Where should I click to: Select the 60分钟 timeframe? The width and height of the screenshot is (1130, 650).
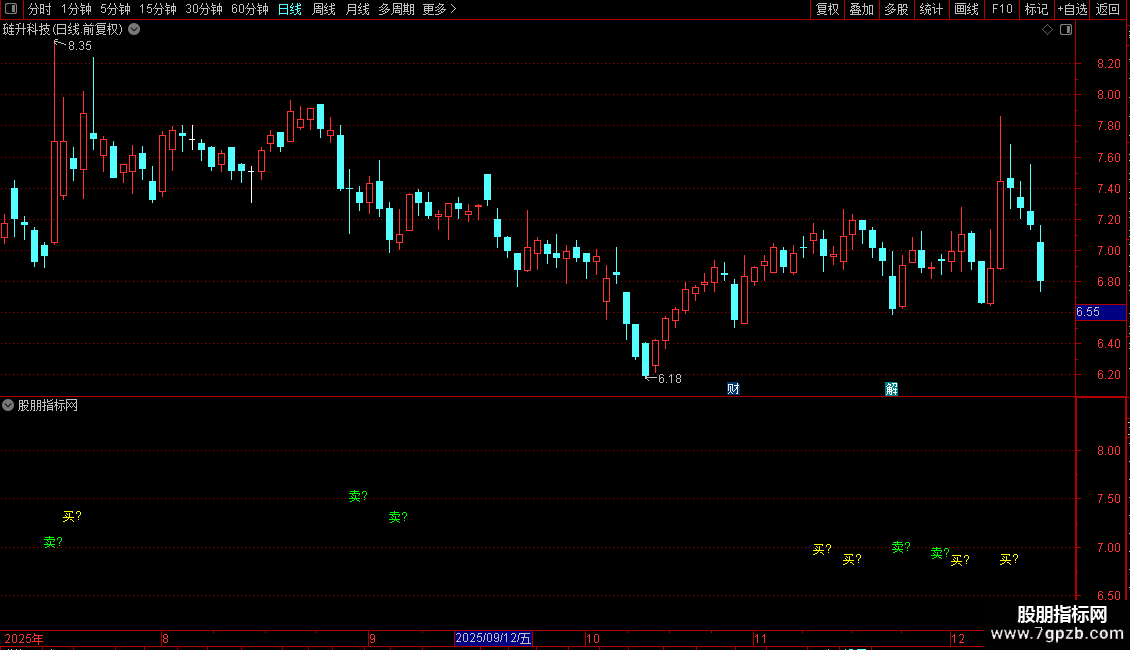[x=250, y=9]
